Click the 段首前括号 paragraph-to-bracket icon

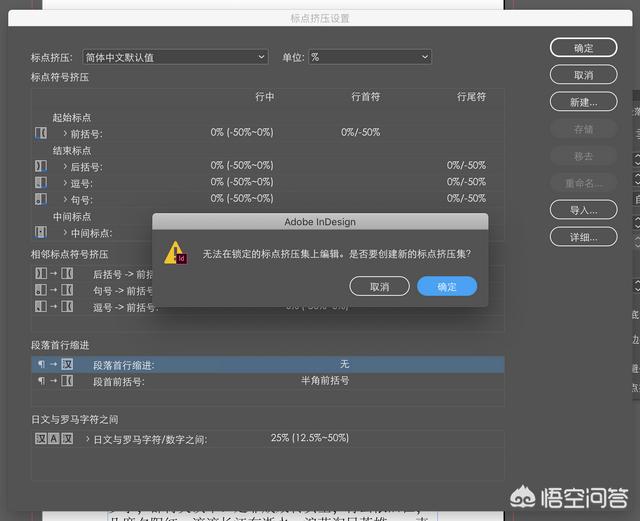pos(55,381)
